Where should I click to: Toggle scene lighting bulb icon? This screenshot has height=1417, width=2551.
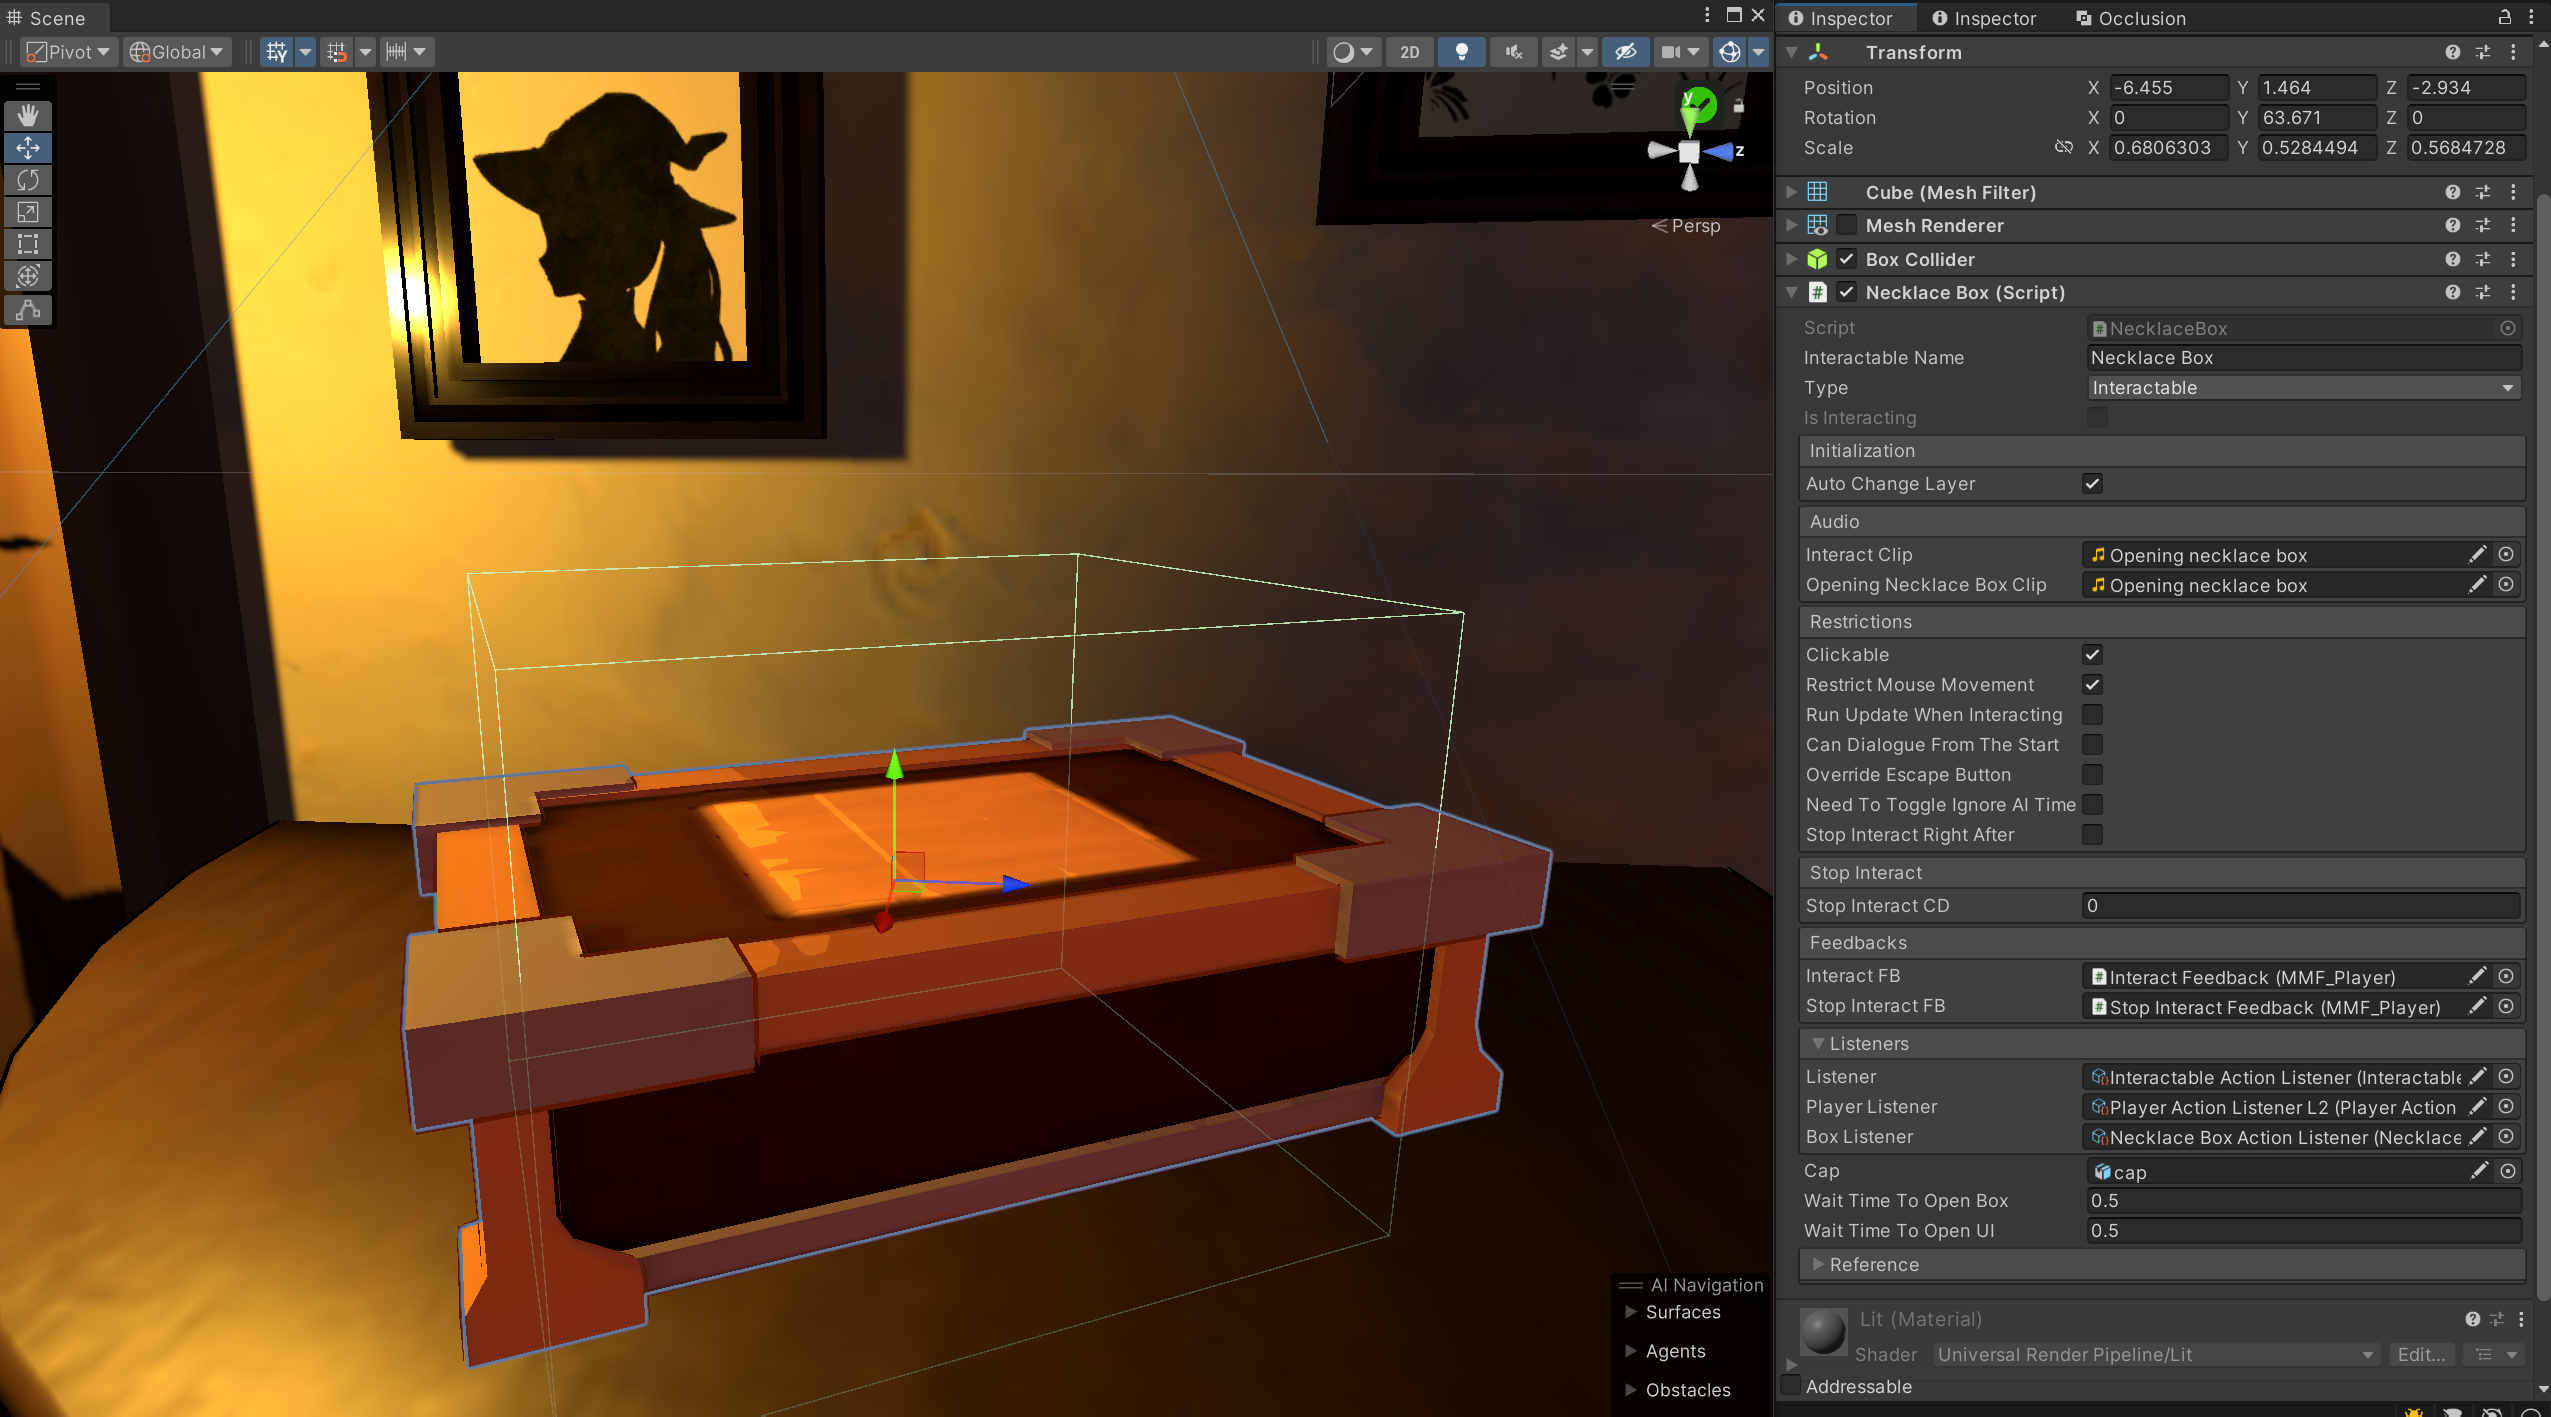point(1461,52)
